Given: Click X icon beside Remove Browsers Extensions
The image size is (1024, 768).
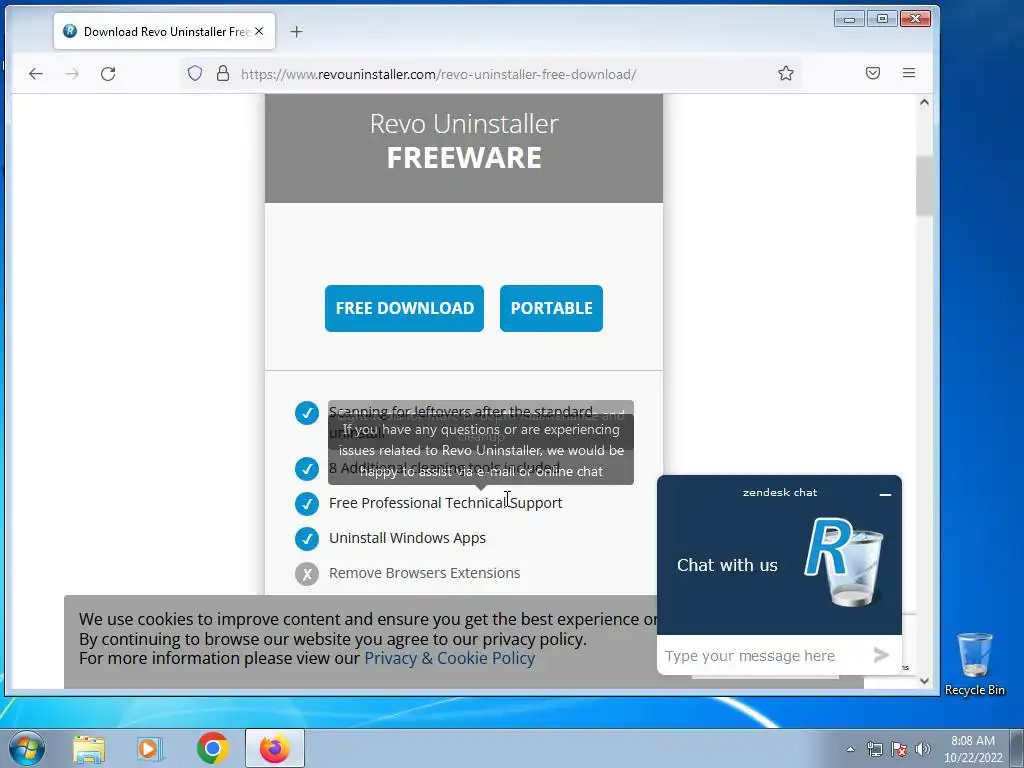Looking at the screenshot, I should pos(306,574).
